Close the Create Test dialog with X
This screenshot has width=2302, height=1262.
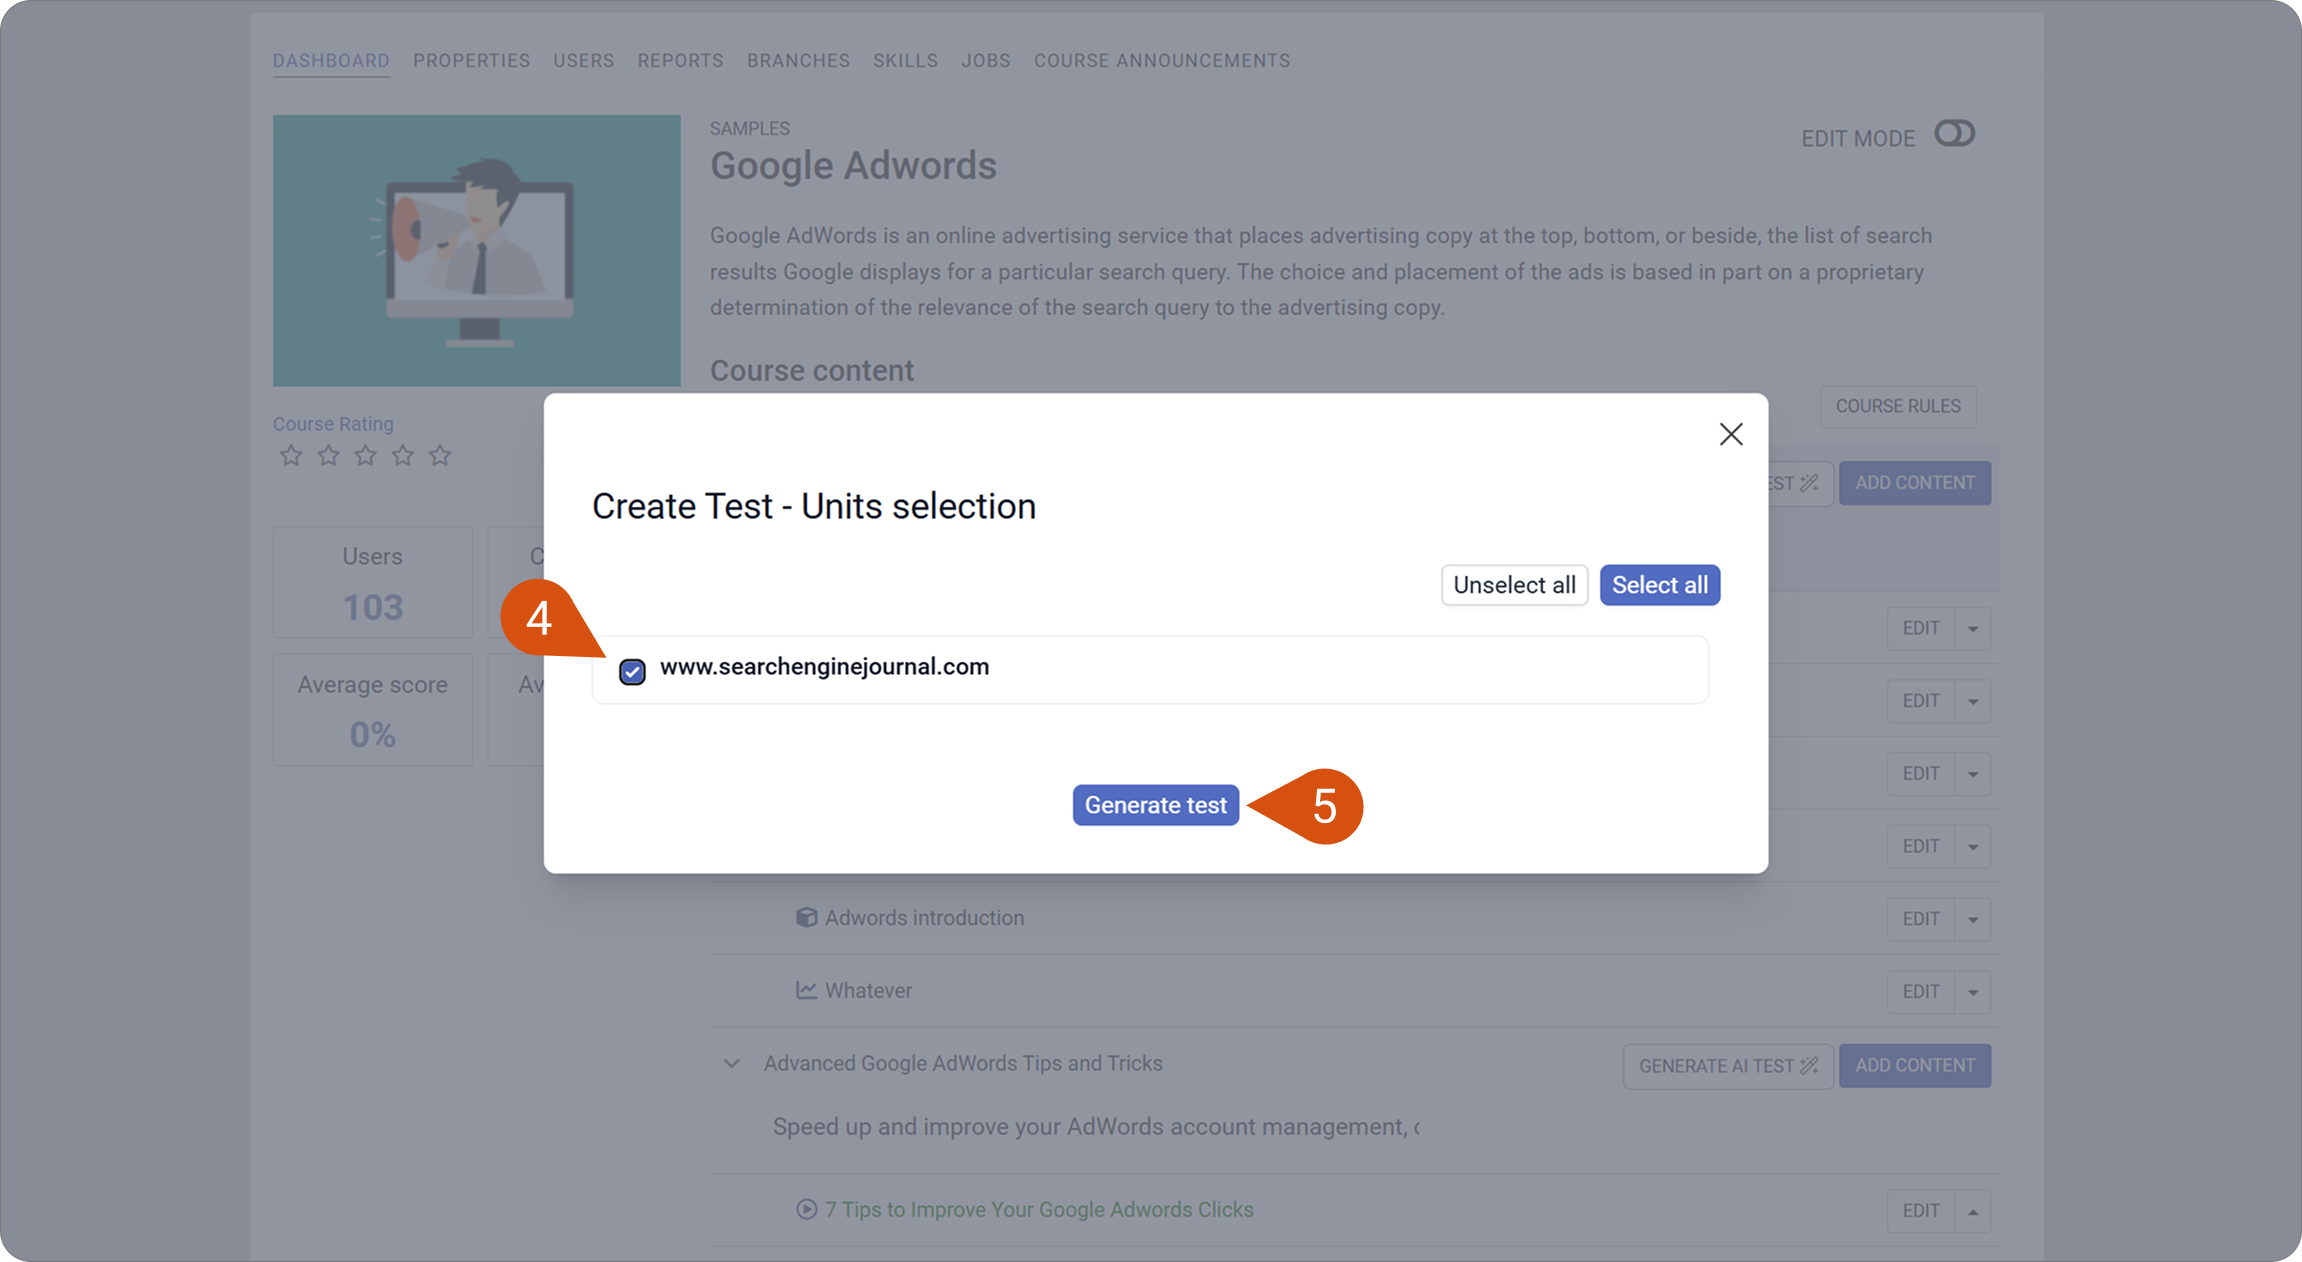1731,434
